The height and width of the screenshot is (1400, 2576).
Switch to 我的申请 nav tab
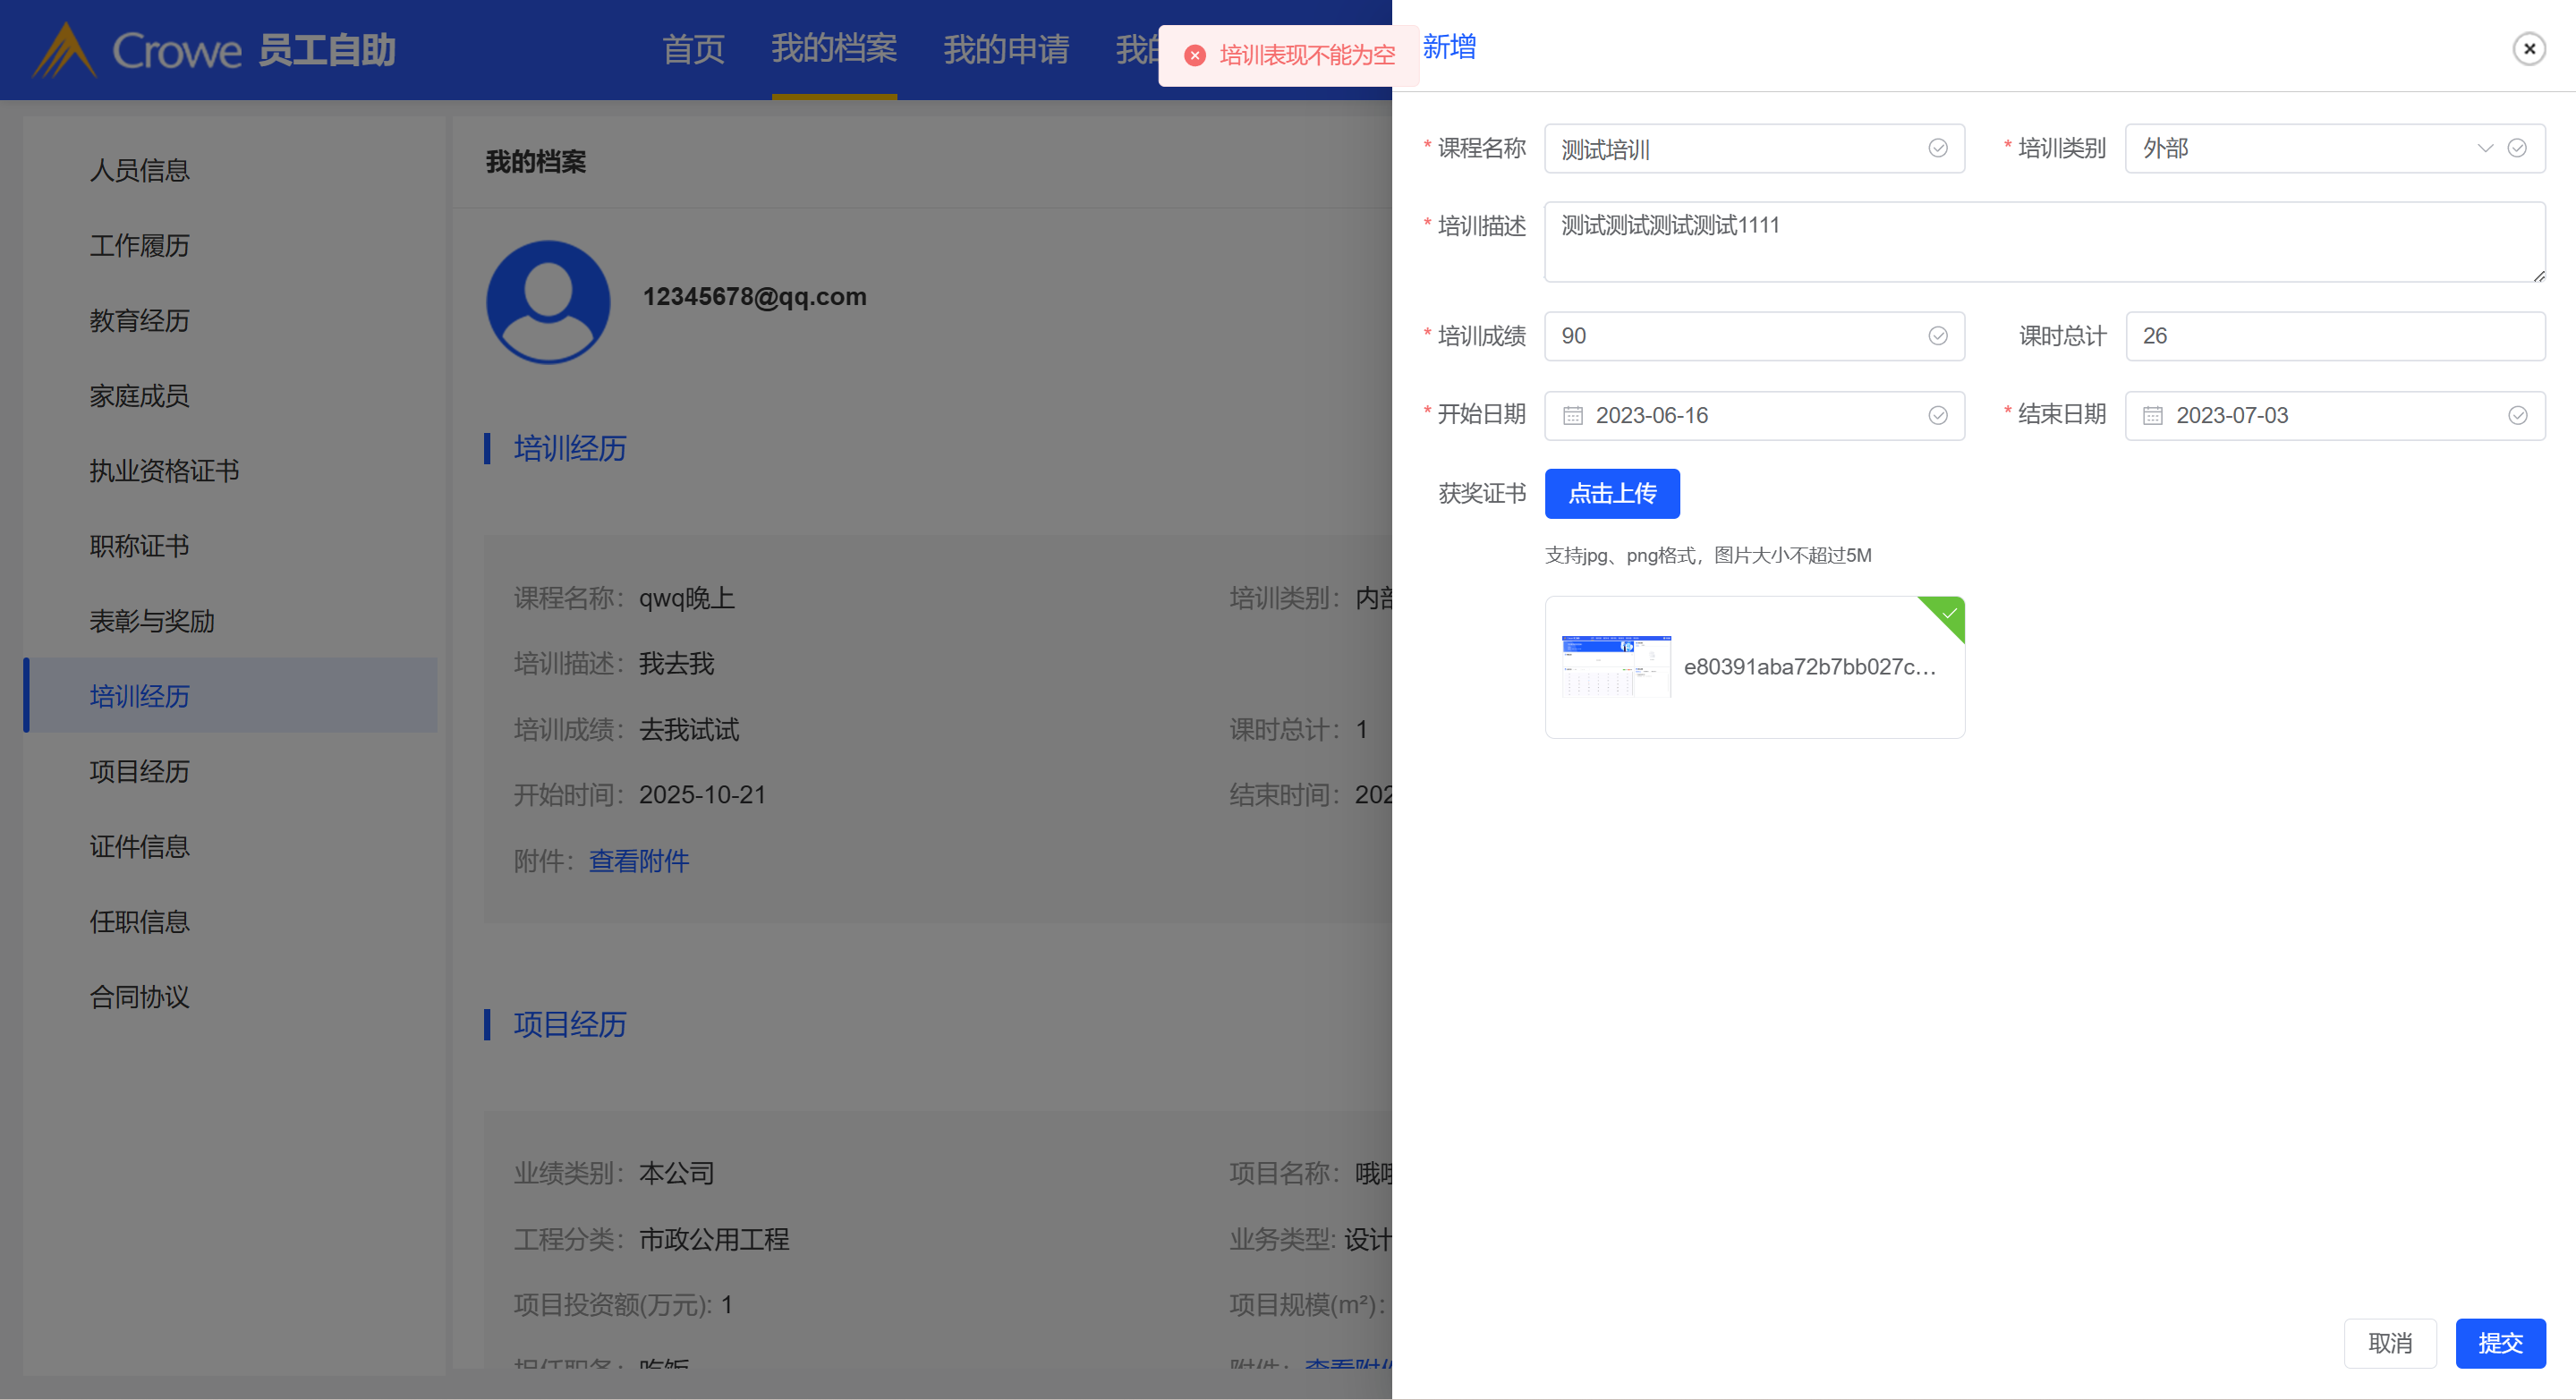(x=1005, y=49)
